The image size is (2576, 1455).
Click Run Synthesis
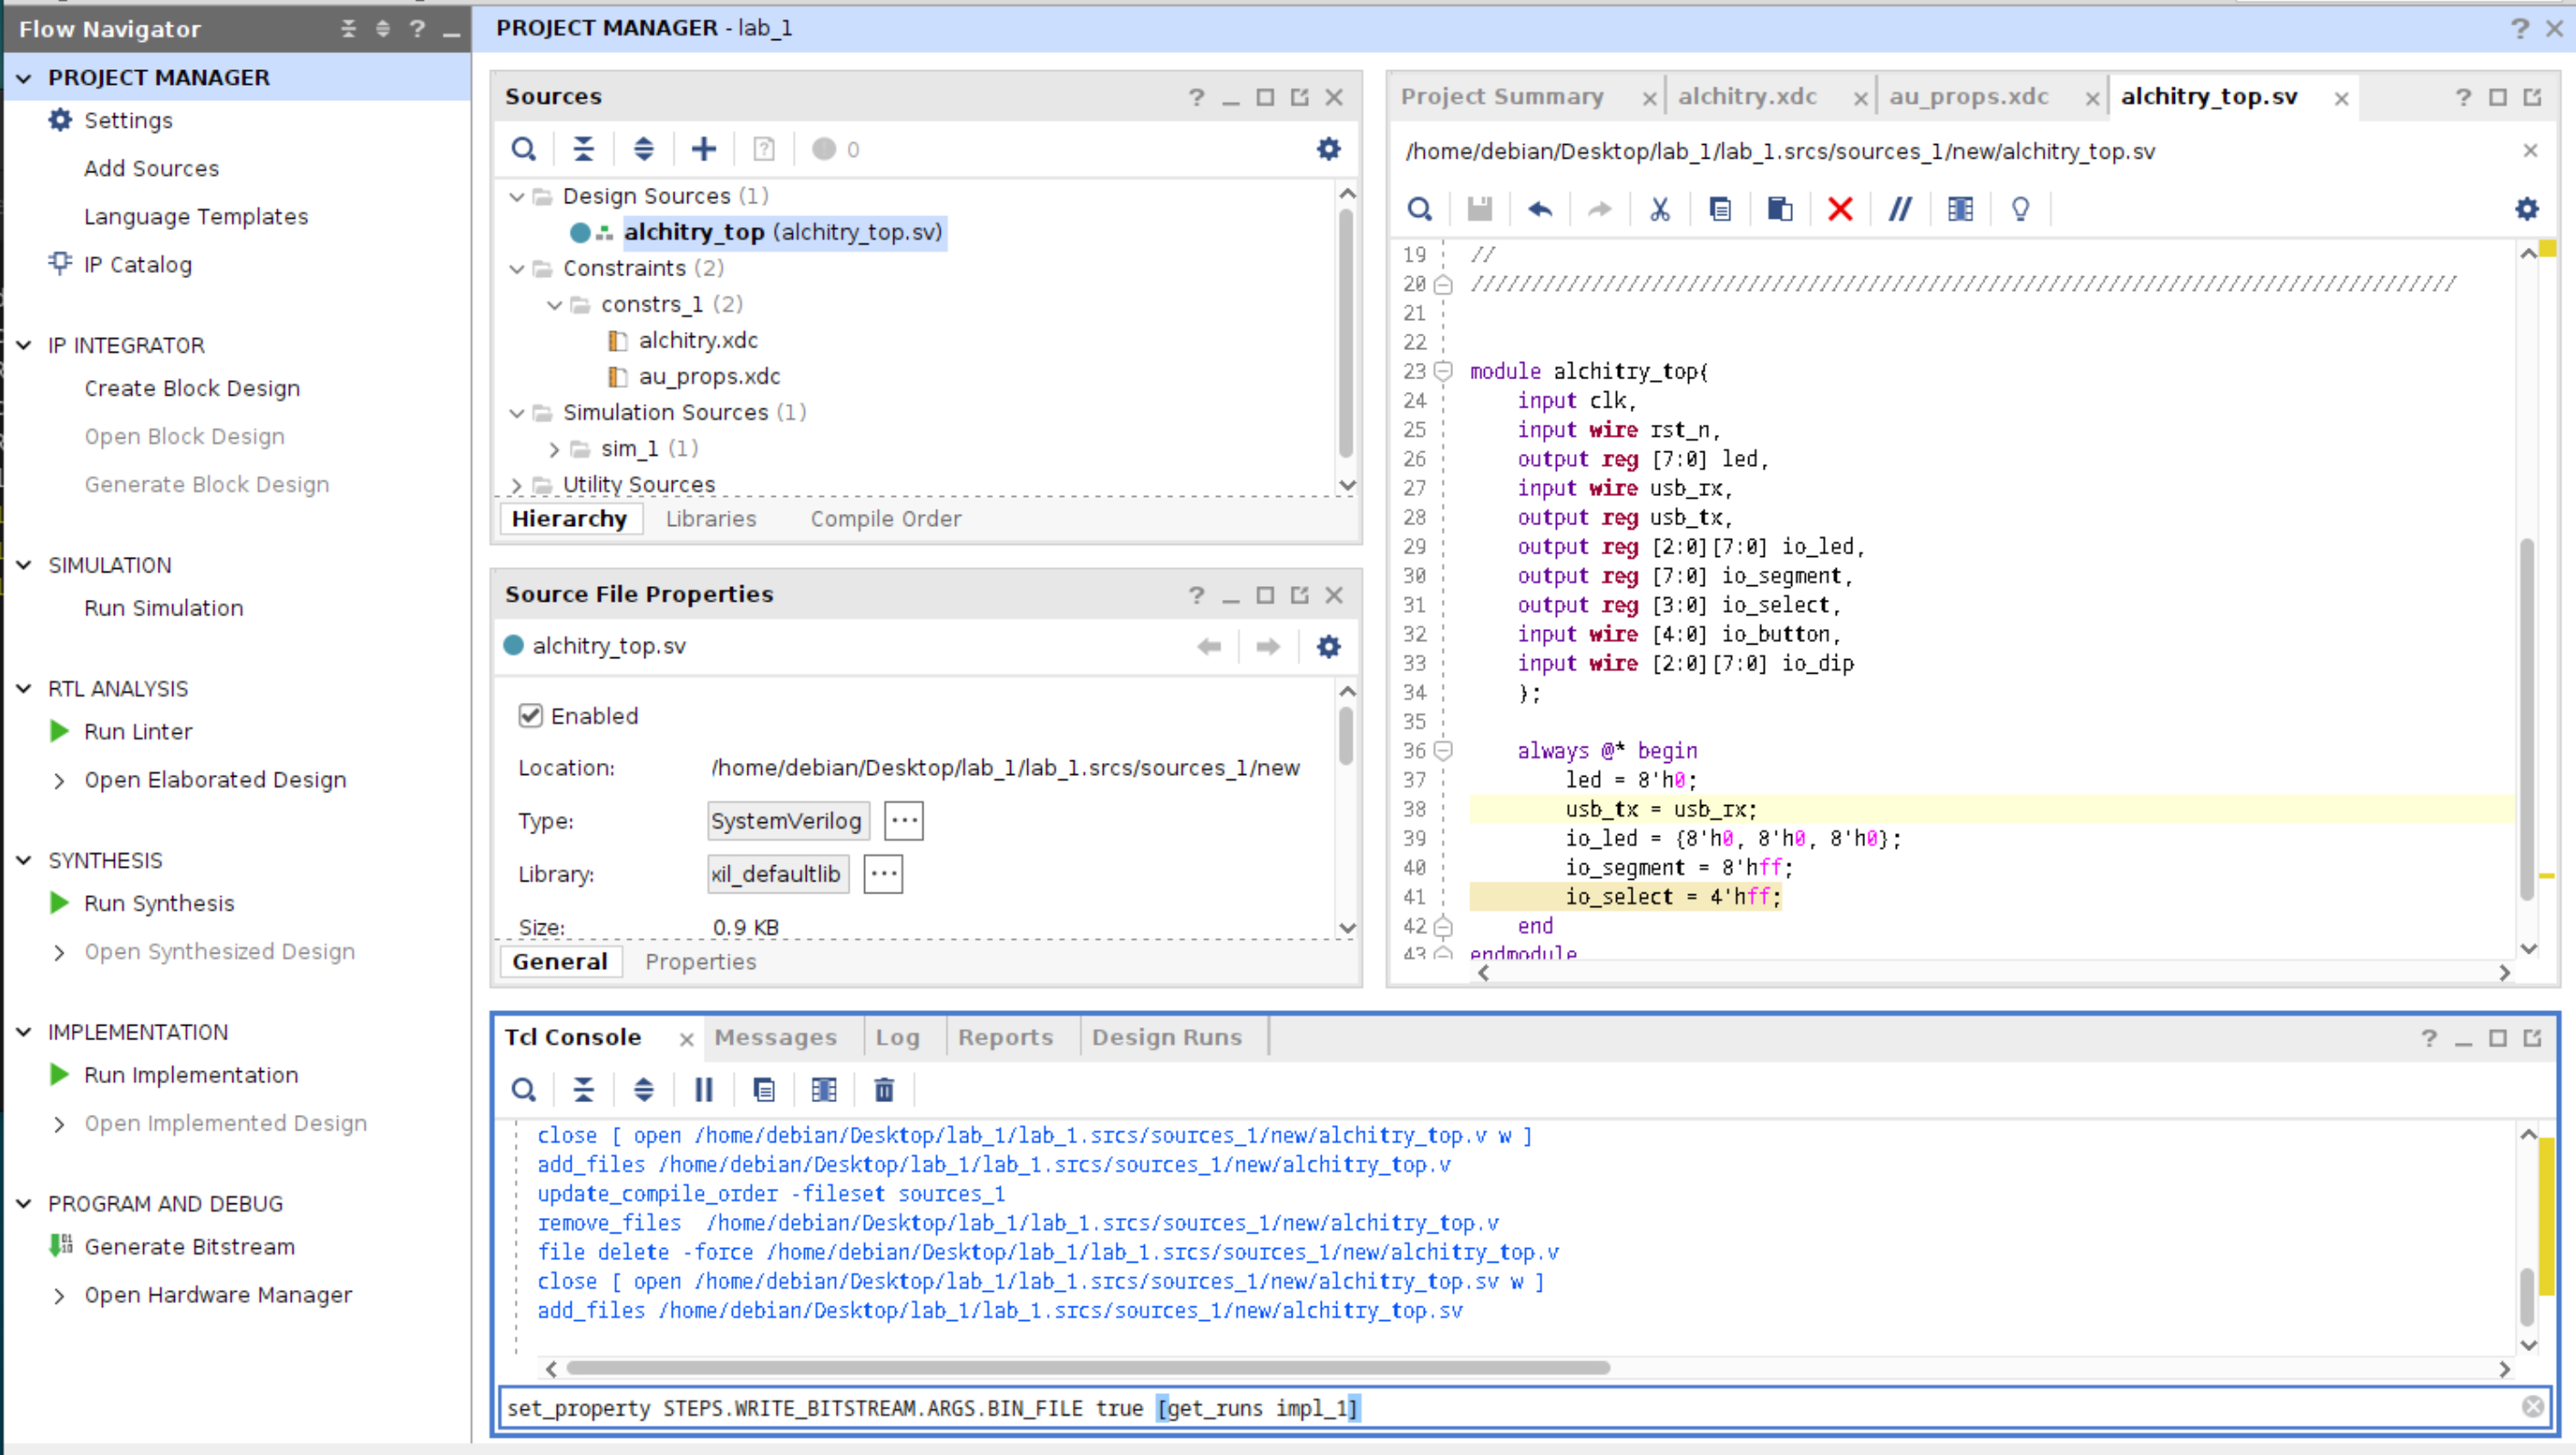pyautogui.click(x=158, y=903)
